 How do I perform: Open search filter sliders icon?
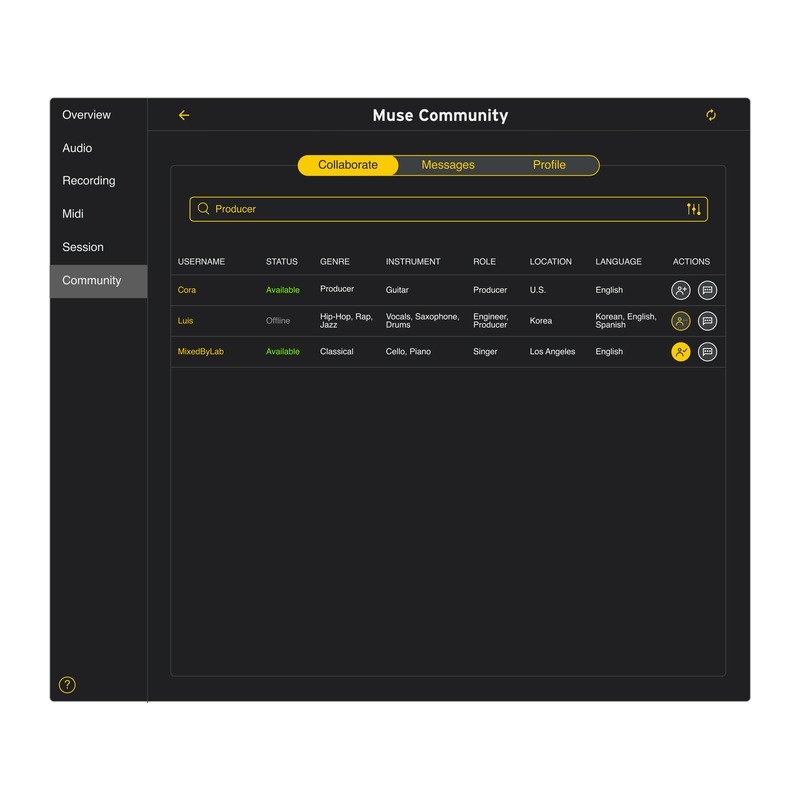pyautogui.click(x=693, y=209)
